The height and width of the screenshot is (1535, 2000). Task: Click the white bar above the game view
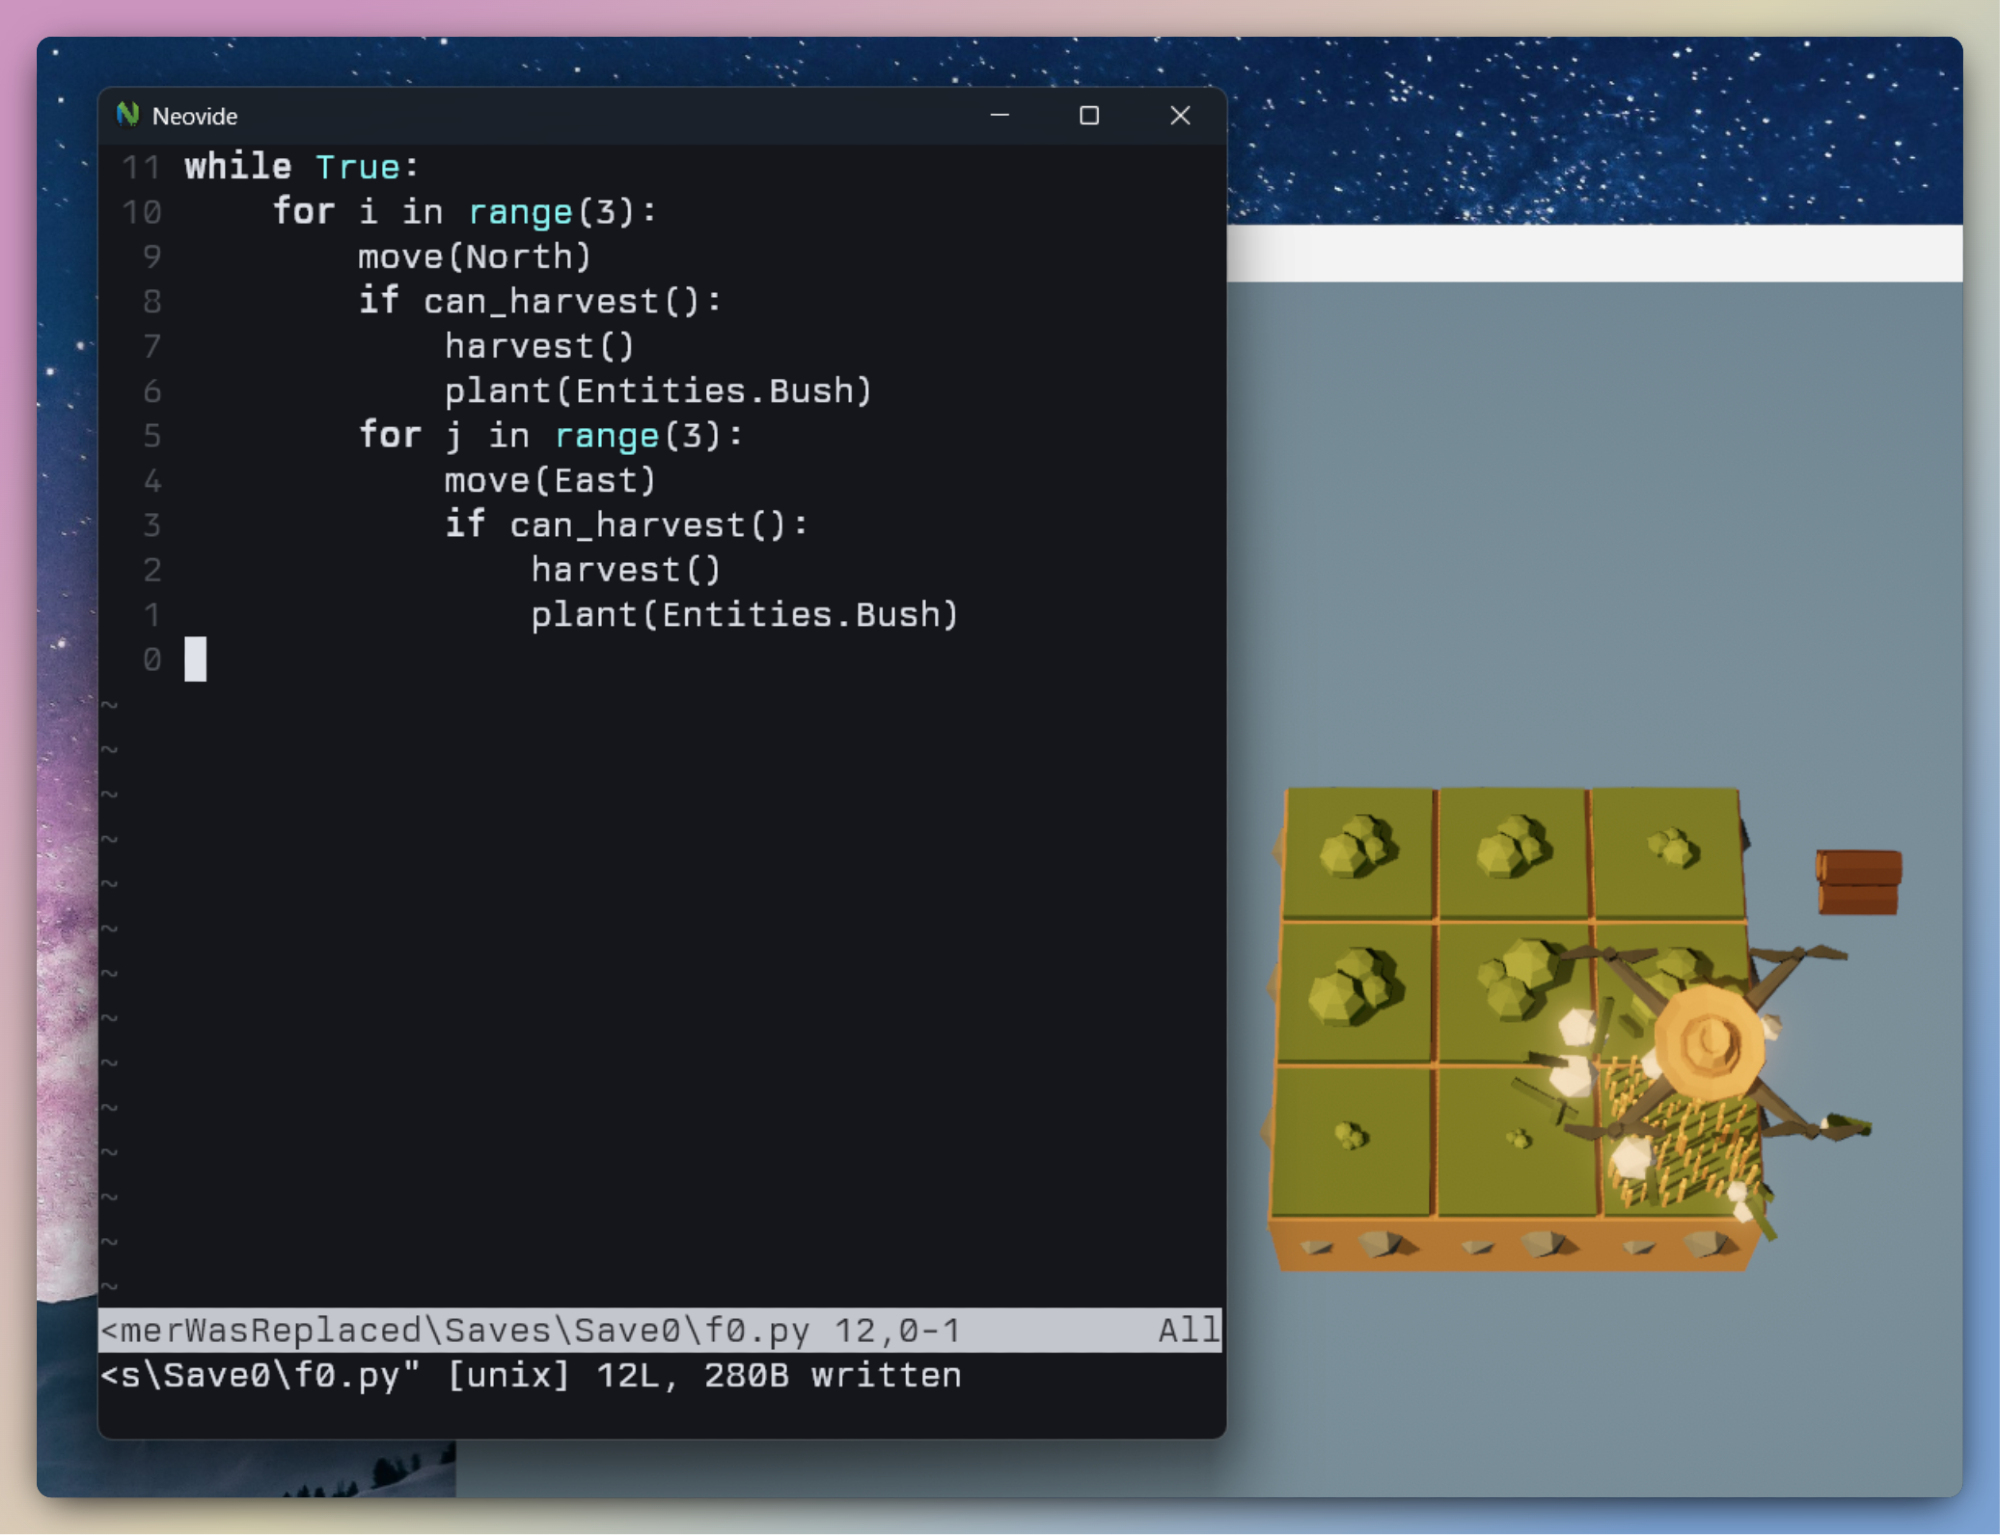pyautogui.click(x=1594, y=253)
